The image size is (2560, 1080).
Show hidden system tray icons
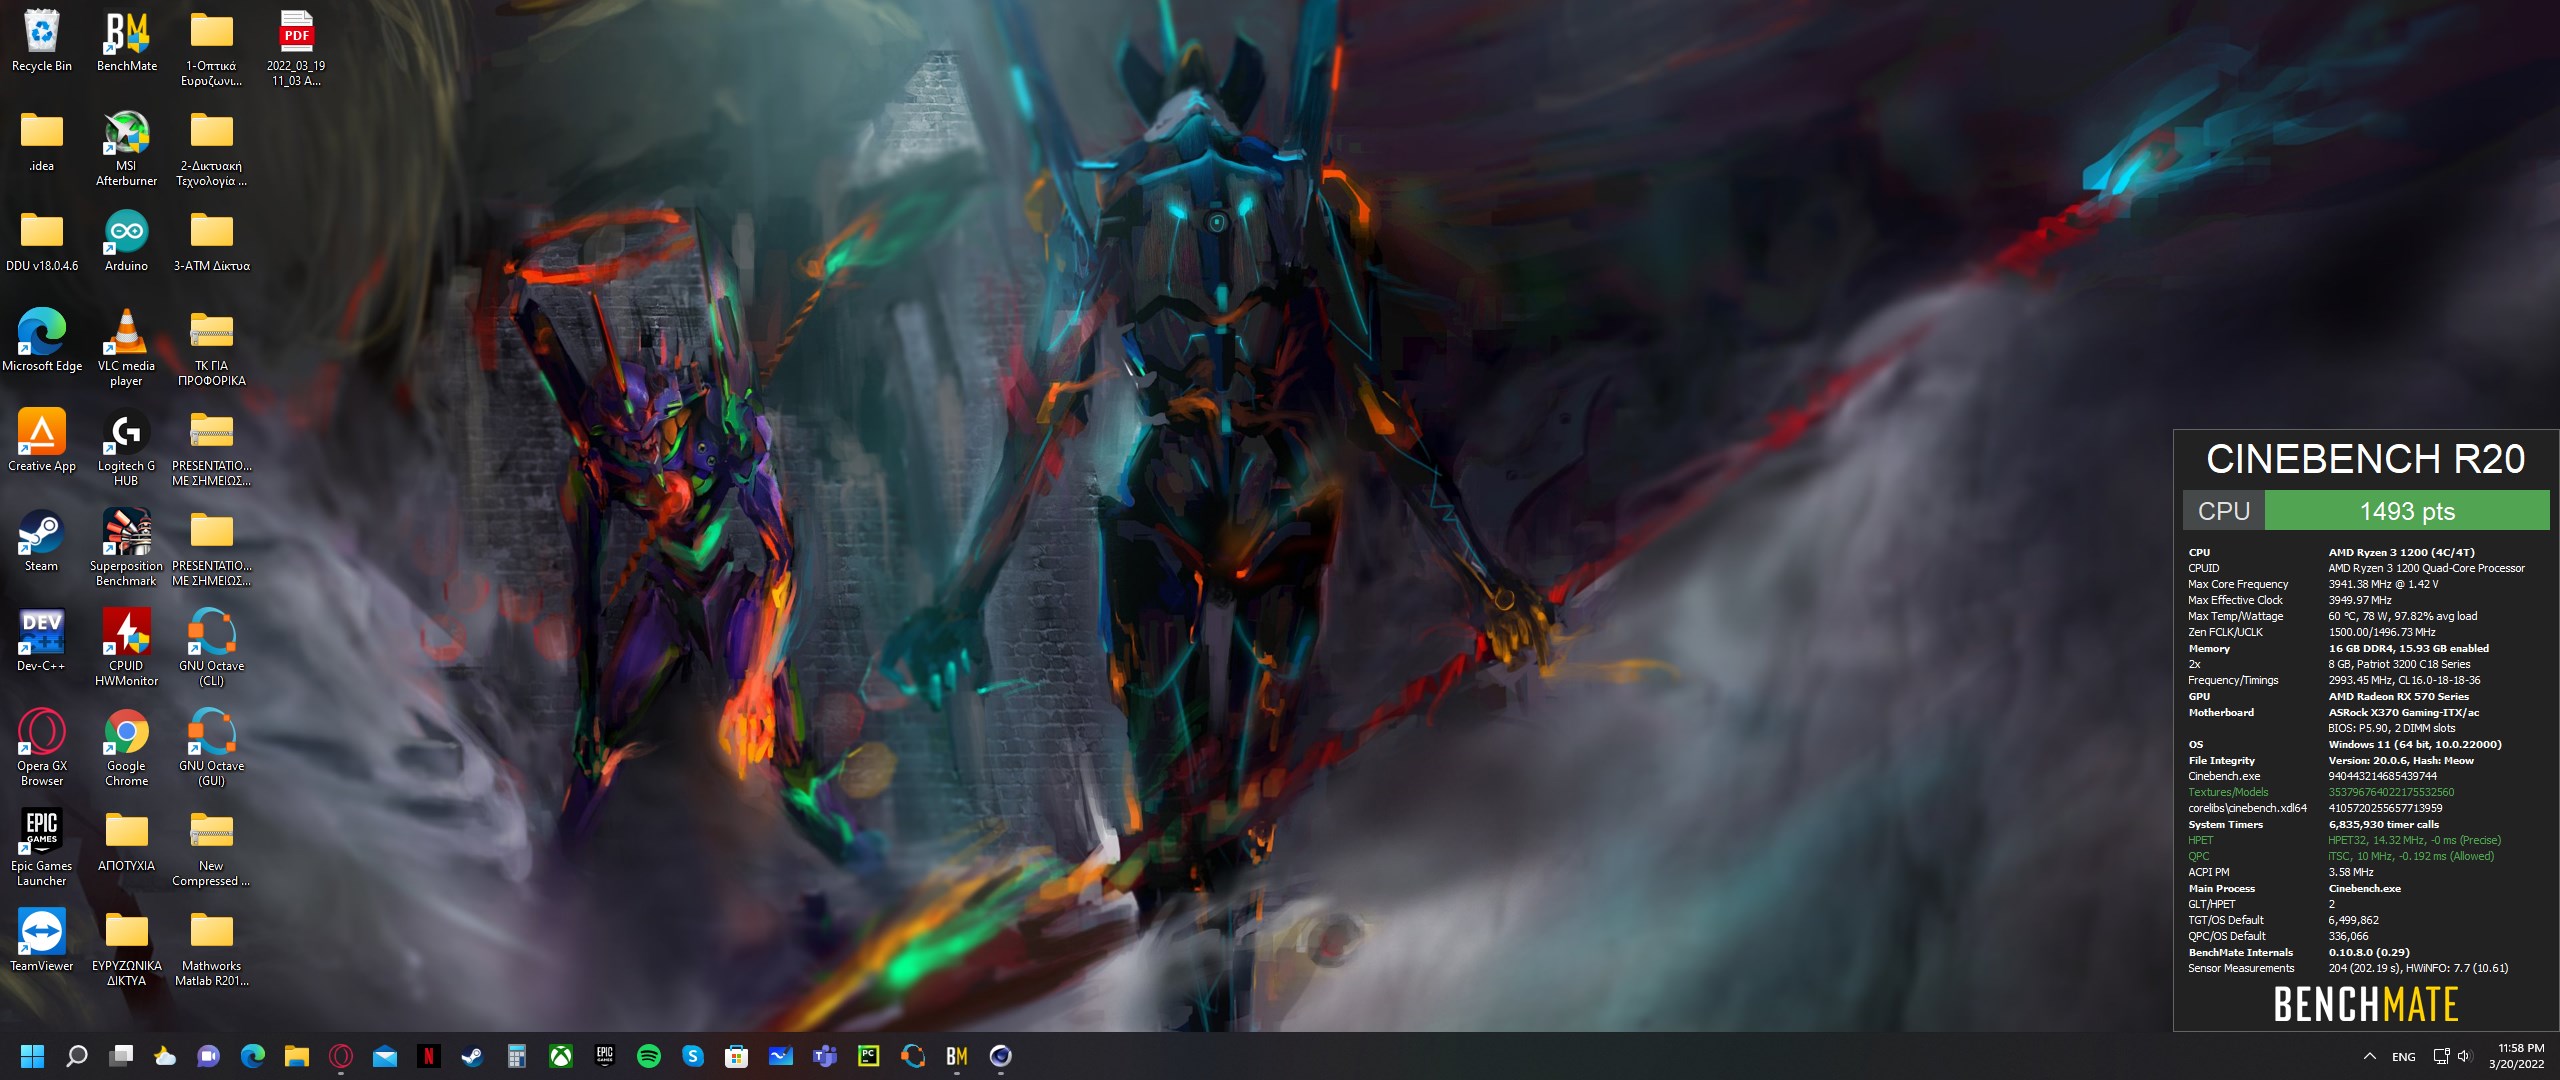[2369, 1056]
